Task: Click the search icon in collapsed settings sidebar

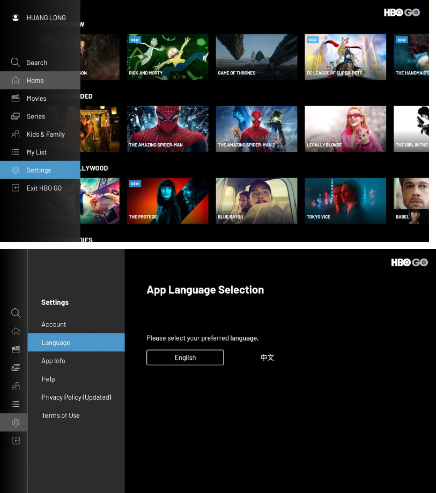Action: pyautogui.click(x=15, y=313)
